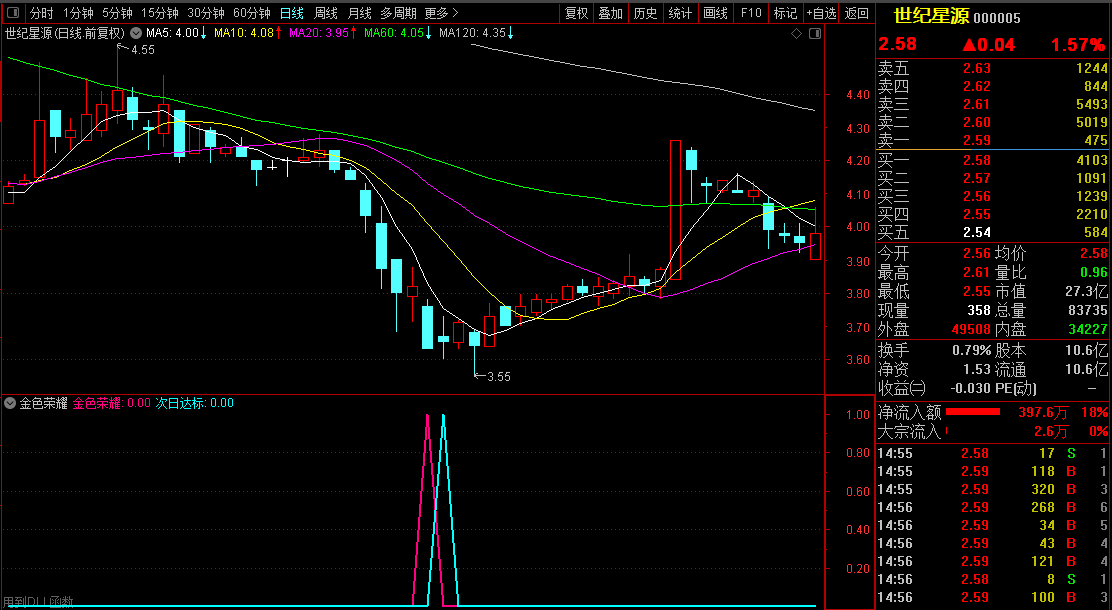Click the 卖五 order row
This screenshot has height=610, width=1112.
click(993, 69)
